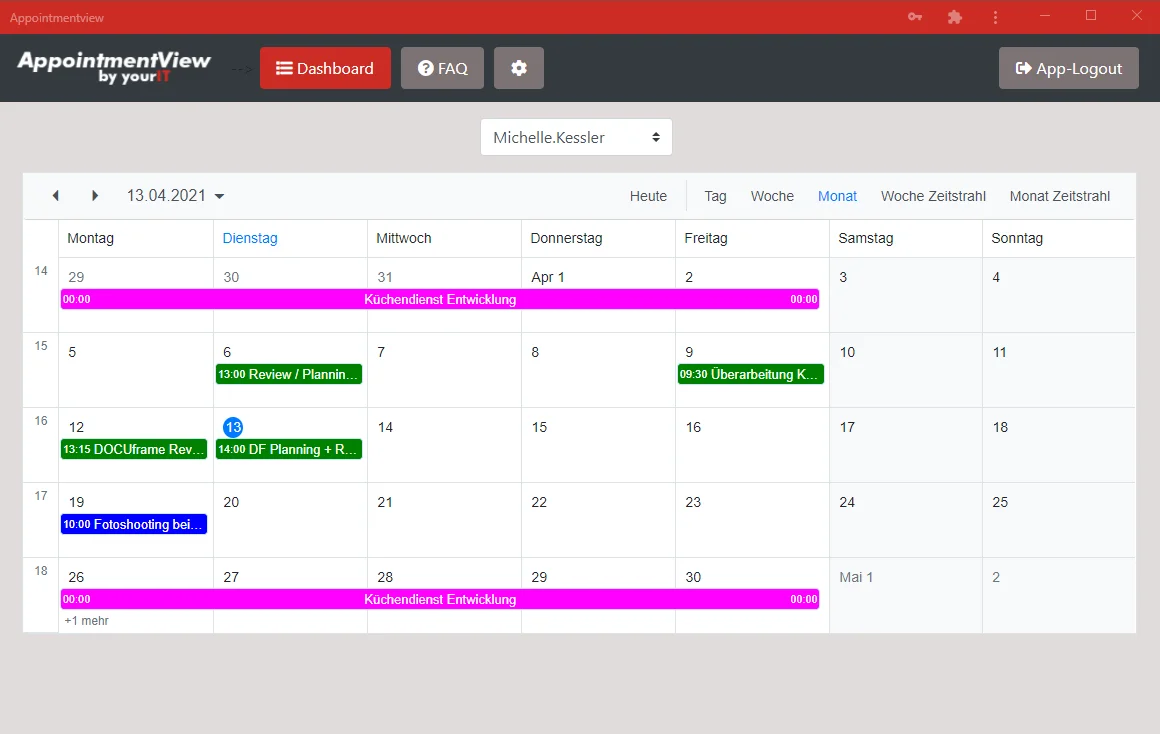This screenshot has height=734, width=1160.
Task: Jump to today with Heute
Action: (648, 196)
